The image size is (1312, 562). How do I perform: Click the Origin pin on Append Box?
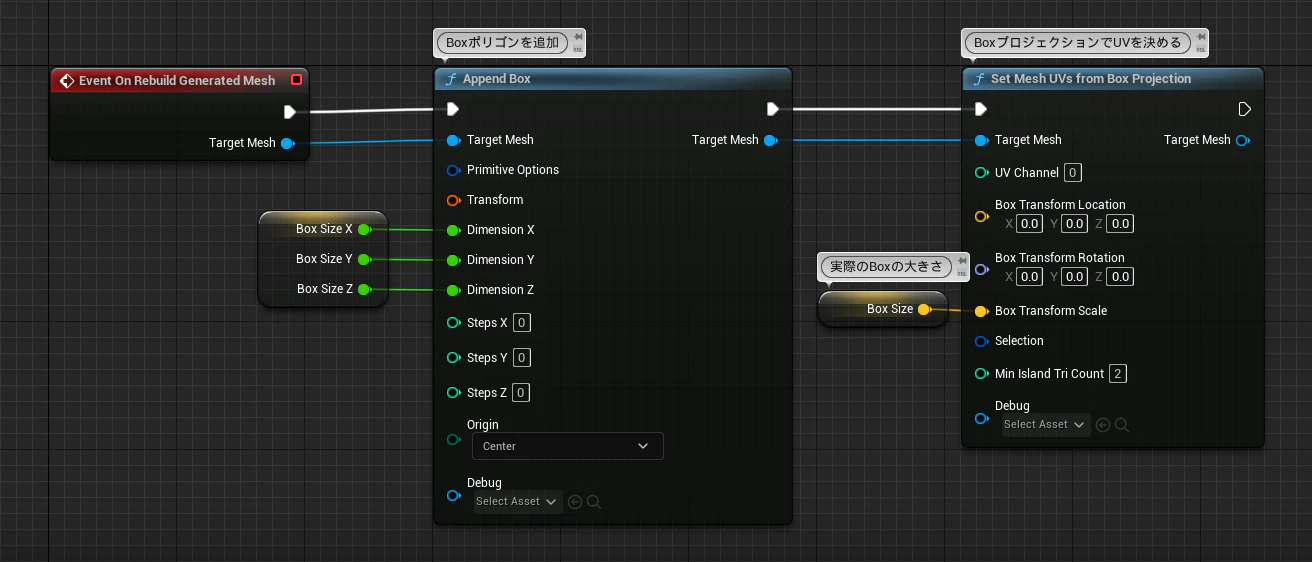(x=453, y=439)
